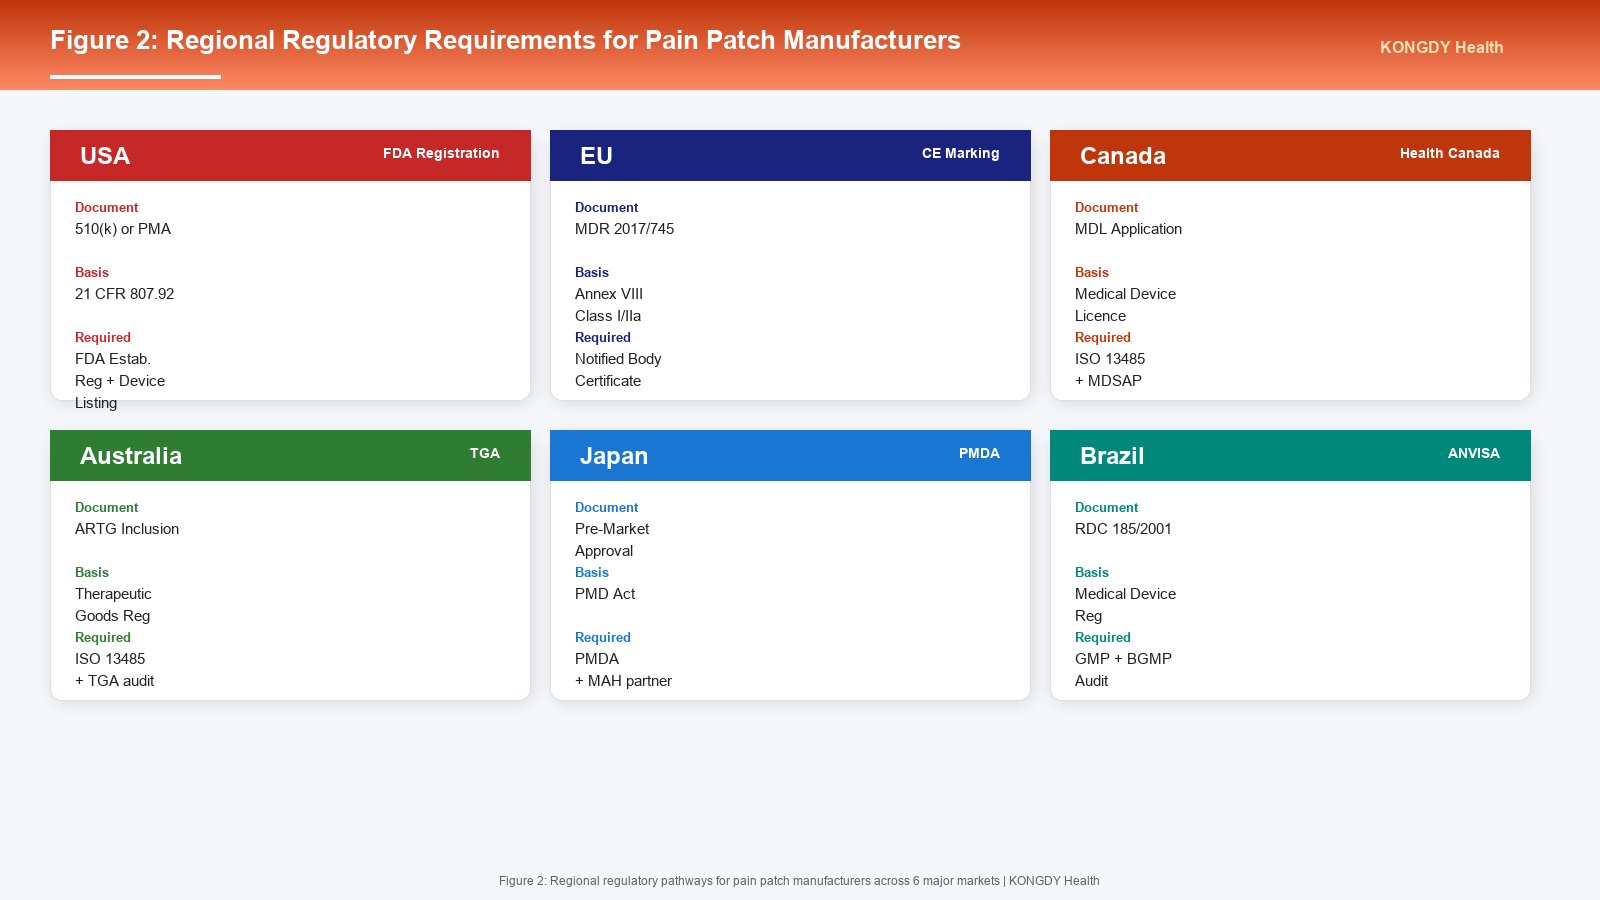Click the MDR 2017/745 text
1600x900 pixels.
624,229
